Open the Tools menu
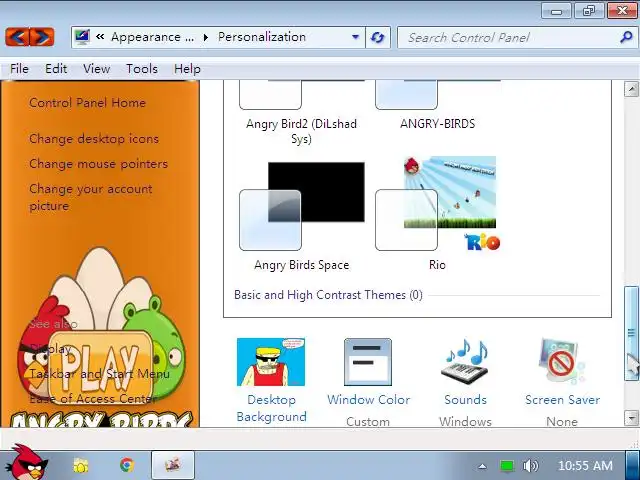640x480 pixels. click(x=142, y=69)
